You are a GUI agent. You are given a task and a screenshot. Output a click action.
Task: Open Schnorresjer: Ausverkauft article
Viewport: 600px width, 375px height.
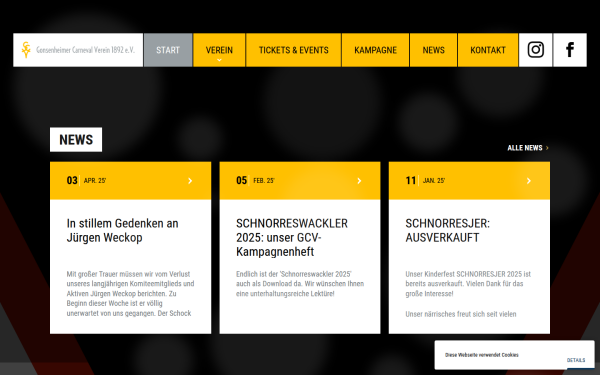[x=447, y=230]
